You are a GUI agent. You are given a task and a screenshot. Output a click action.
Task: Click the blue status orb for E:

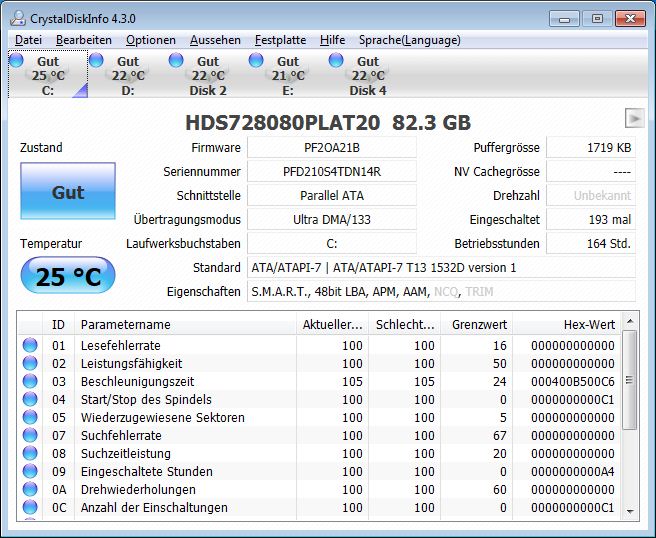(x=256, y=60)
